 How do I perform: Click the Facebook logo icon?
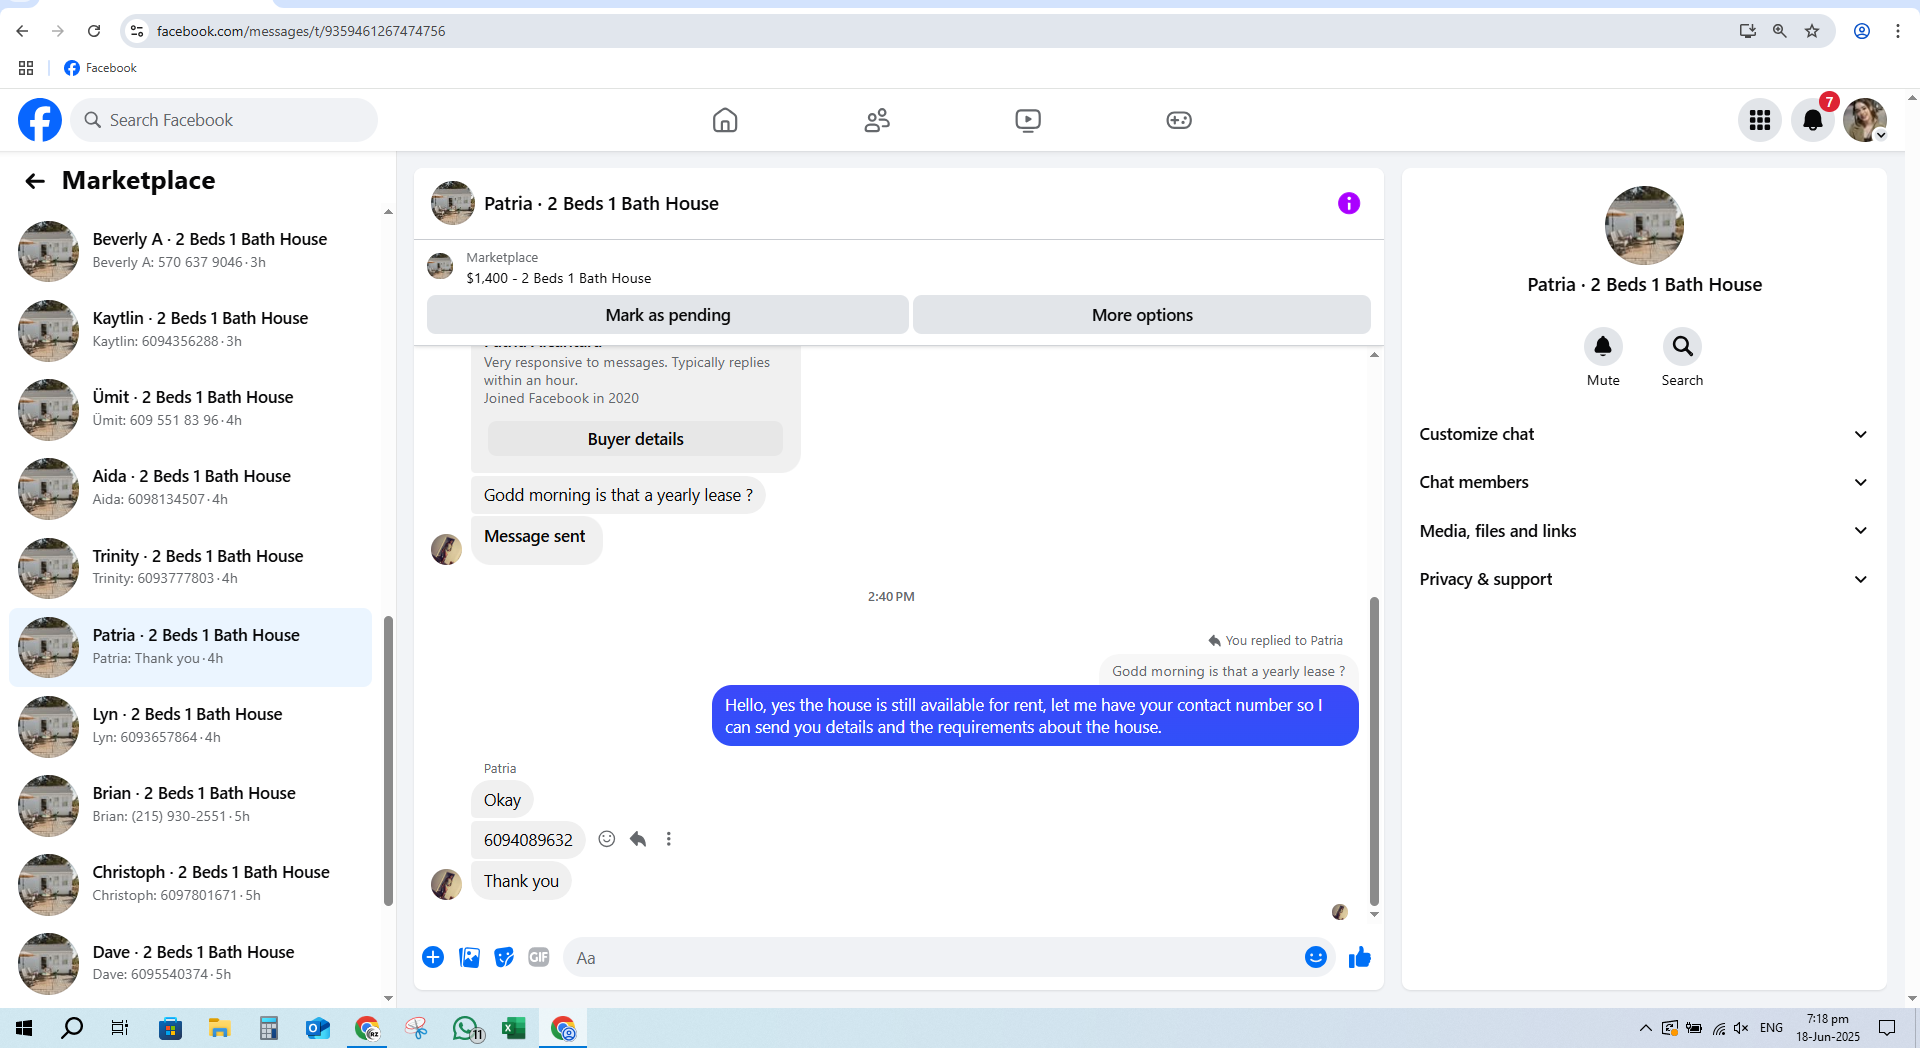pos(40,120)
